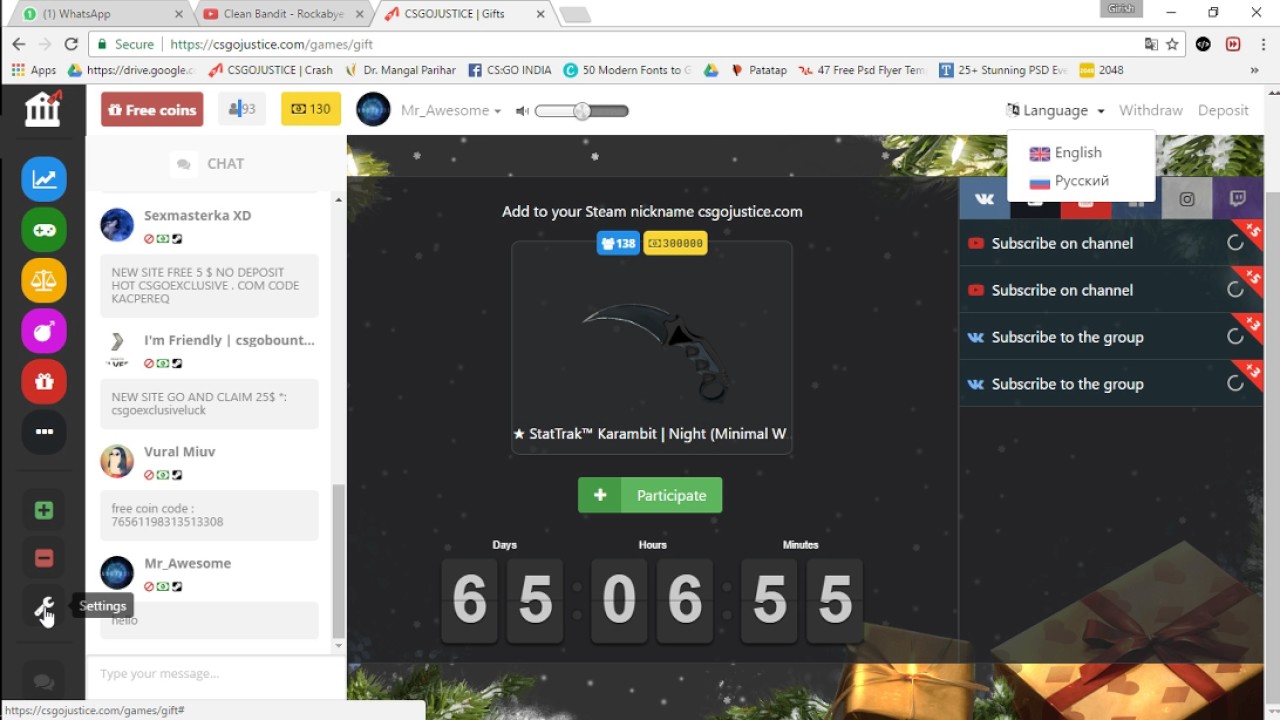The width and height of the screenshot is (1280, 720).
Task: Click the browser address bar URL
Action: point(271,44)
